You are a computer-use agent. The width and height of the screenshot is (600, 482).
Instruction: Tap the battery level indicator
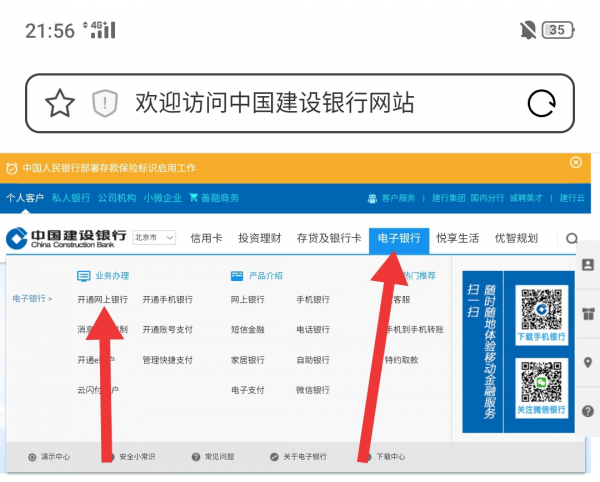pos(558,30)
